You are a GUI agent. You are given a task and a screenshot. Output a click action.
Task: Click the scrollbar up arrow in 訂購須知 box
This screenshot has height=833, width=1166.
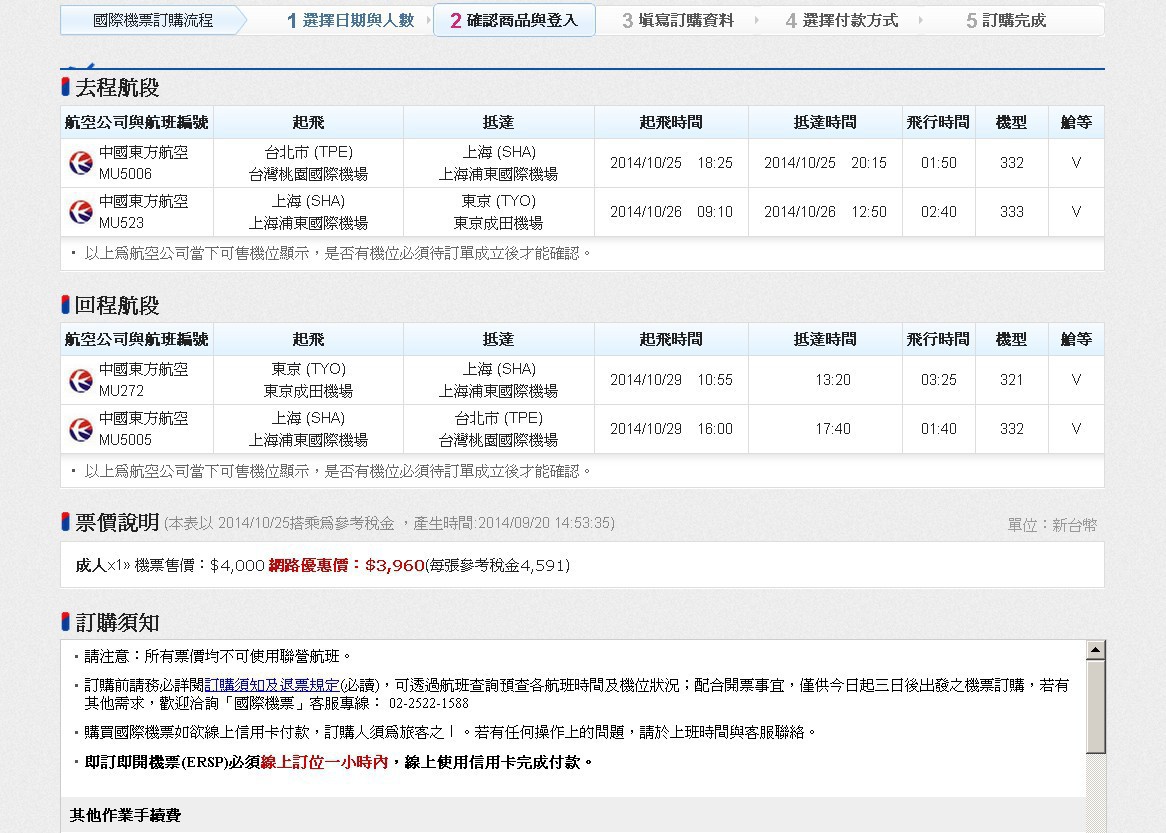1095,650
